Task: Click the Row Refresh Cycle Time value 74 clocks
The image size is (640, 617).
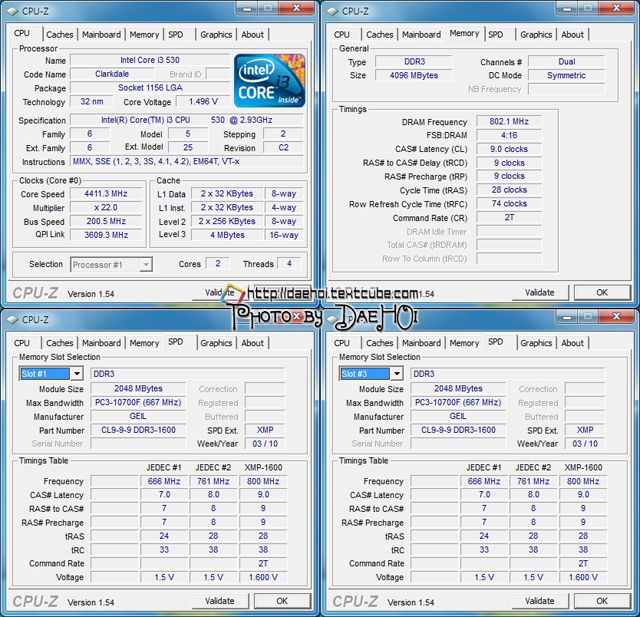Action: point(509,204)
